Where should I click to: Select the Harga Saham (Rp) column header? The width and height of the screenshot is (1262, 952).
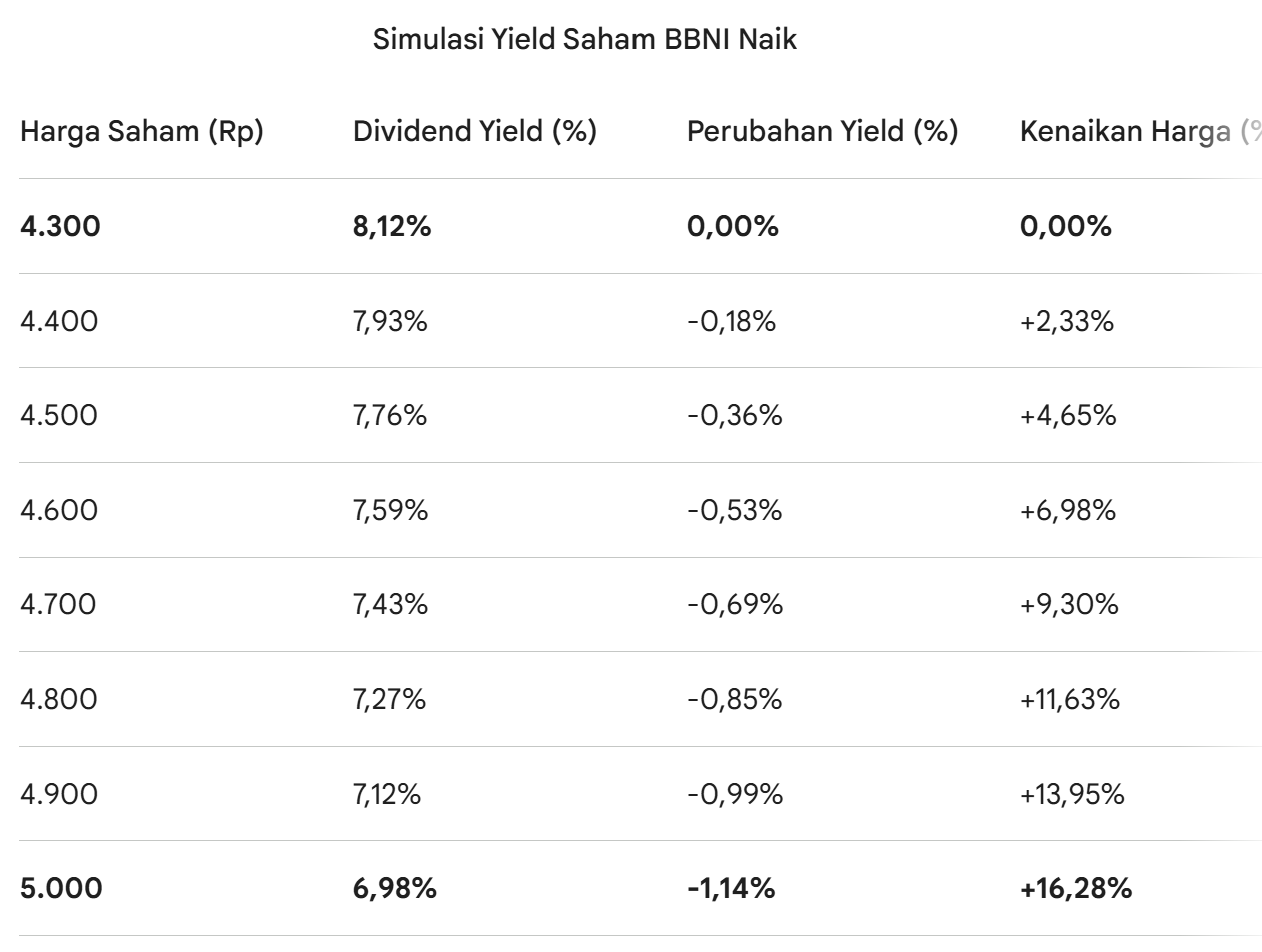click(x=142, y=132)
